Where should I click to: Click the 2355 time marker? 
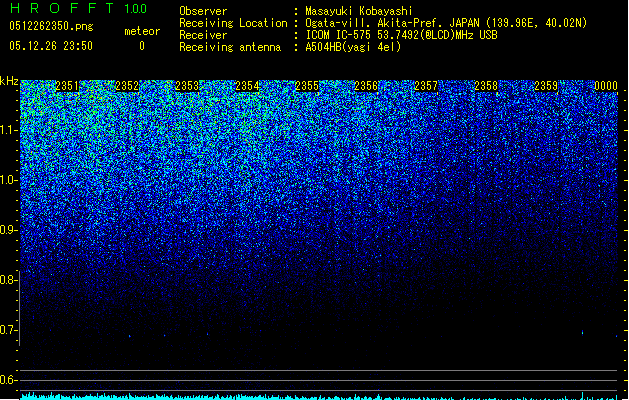[306, 86]
